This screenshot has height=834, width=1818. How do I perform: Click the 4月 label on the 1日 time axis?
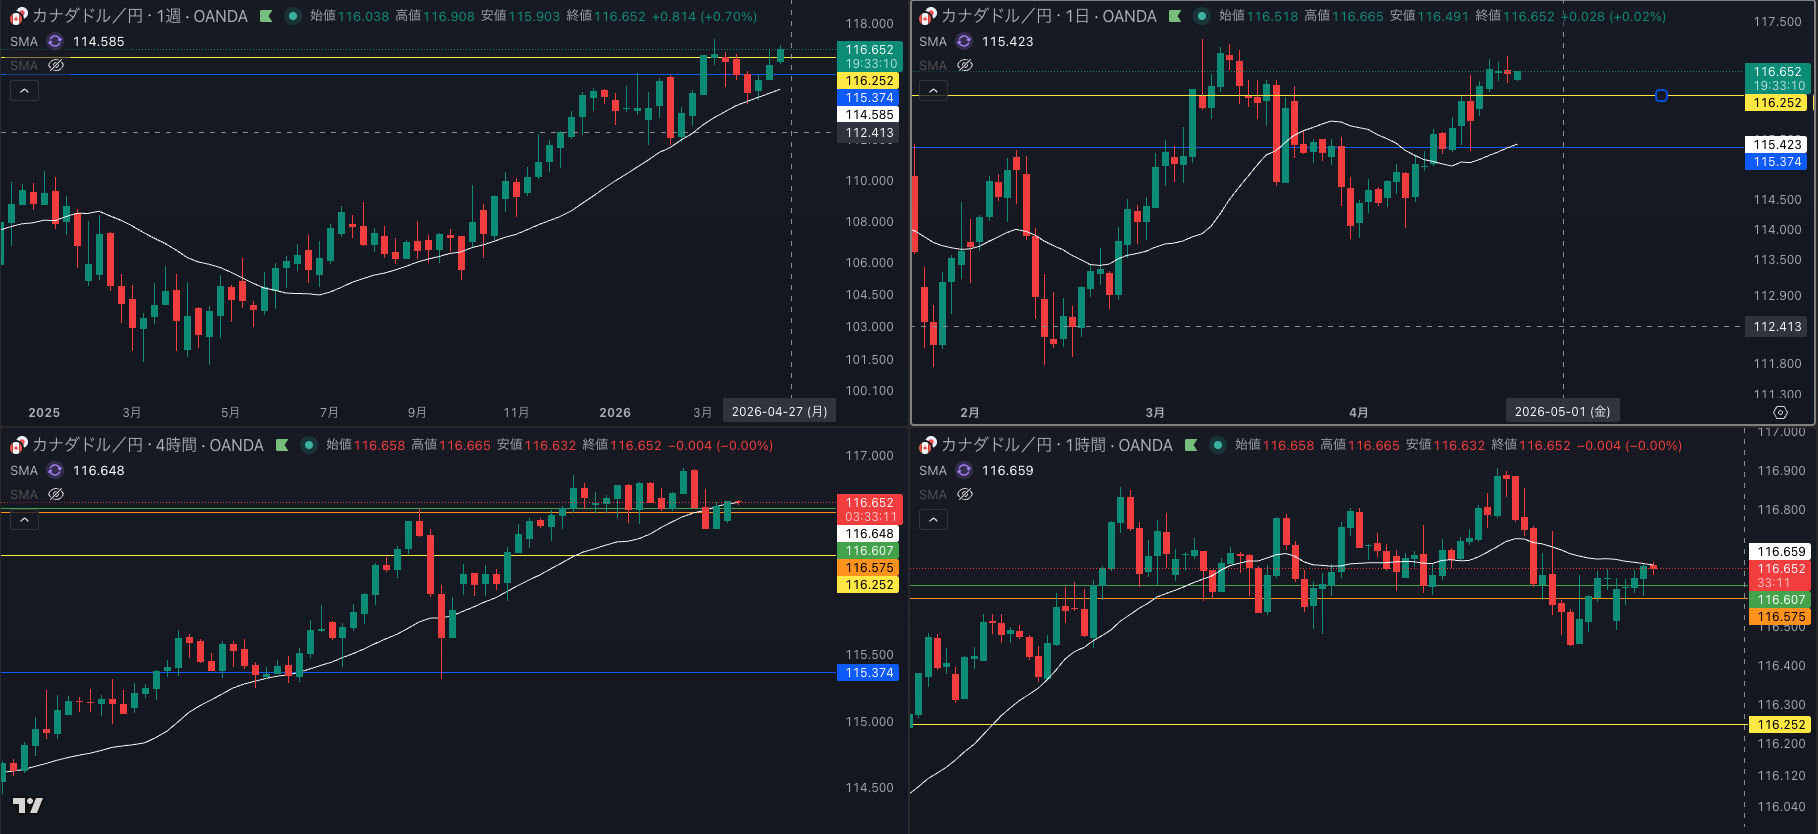[1358, 412]
